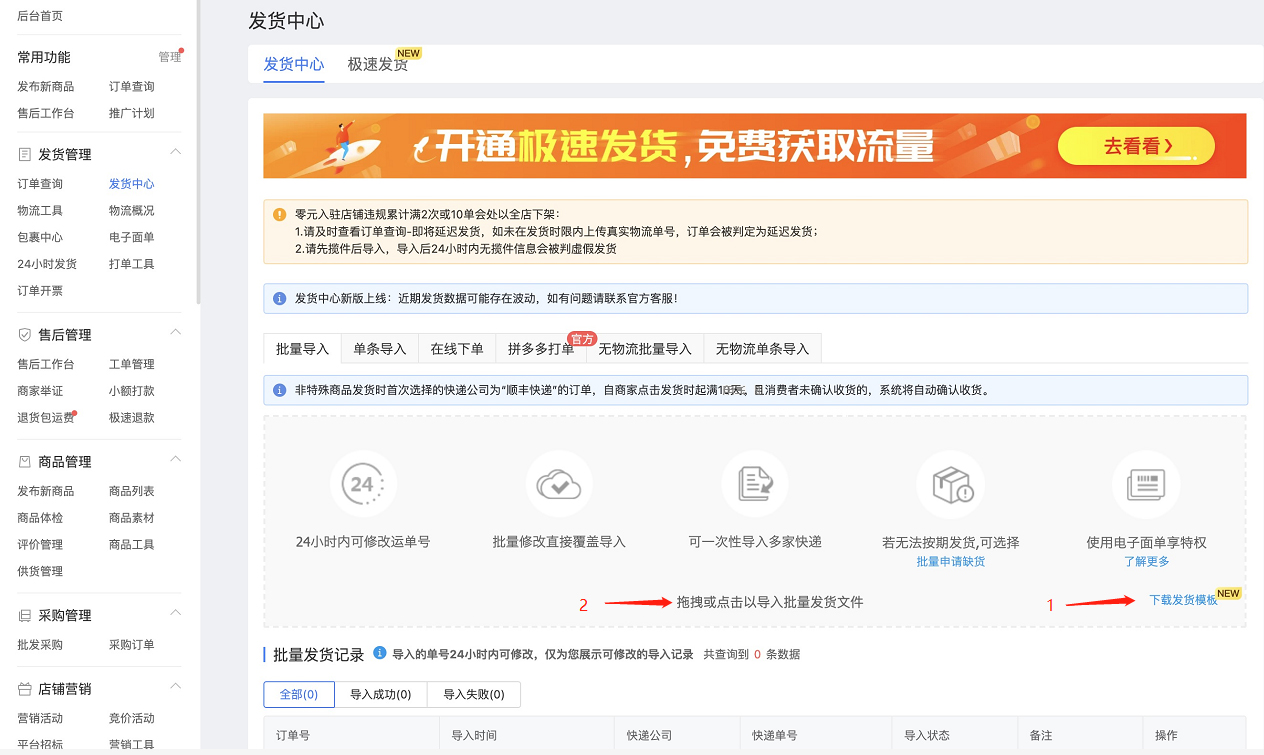Select the 导入成功 filter tab
The image size is (1264, 755).
click(x=382, y=694)
